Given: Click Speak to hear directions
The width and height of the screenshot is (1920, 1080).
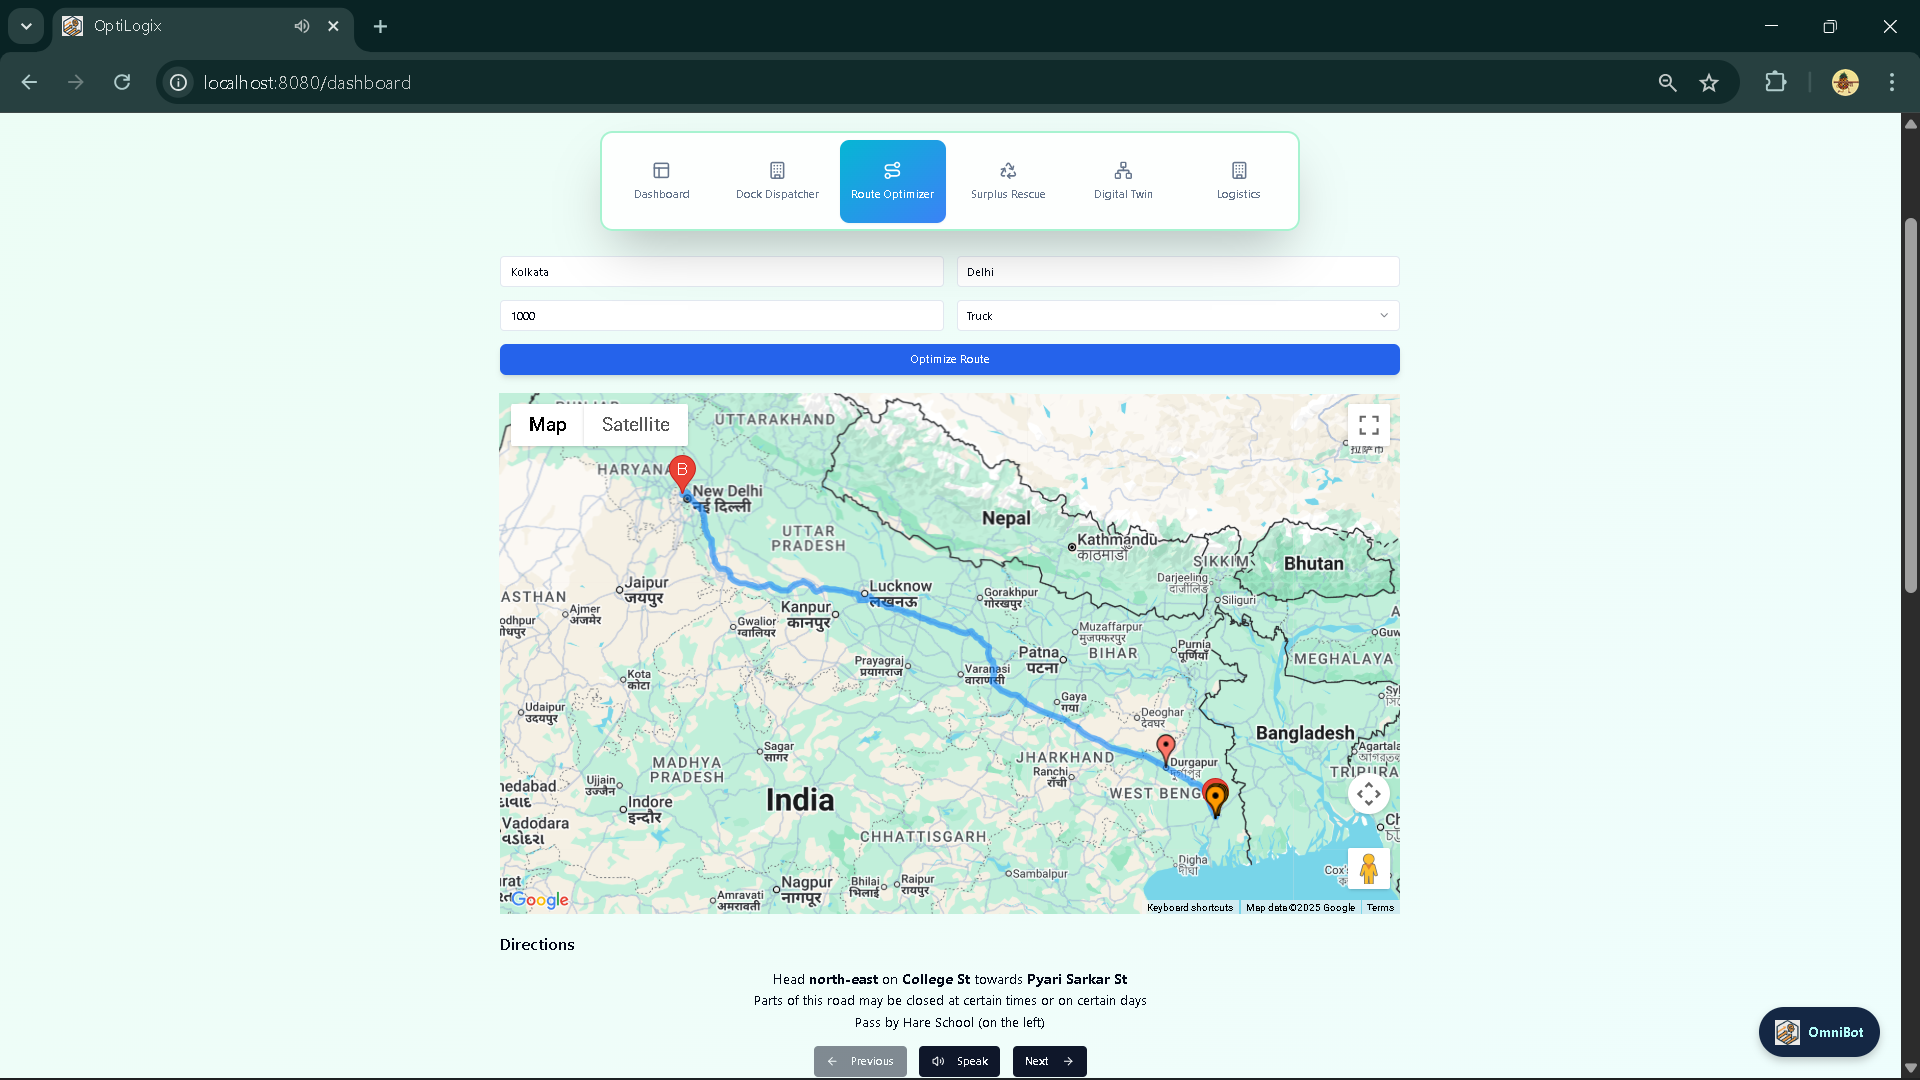Looking at the screenshot, I should coord(959,1061).
